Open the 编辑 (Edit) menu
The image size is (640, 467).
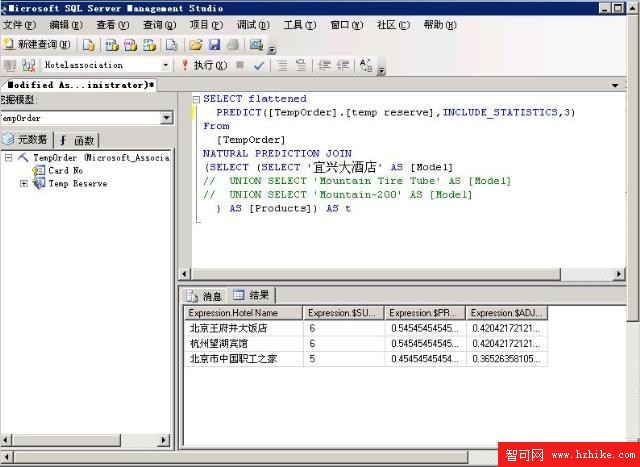click(x=66, y=25)
